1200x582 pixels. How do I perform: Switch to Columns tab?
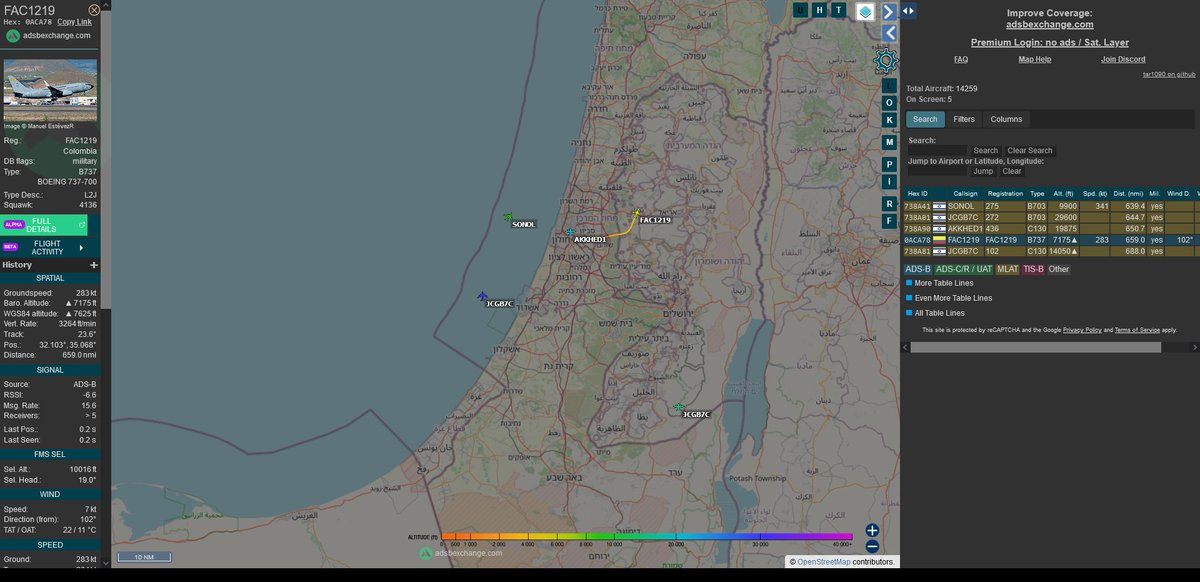(x=1006, y=119)
